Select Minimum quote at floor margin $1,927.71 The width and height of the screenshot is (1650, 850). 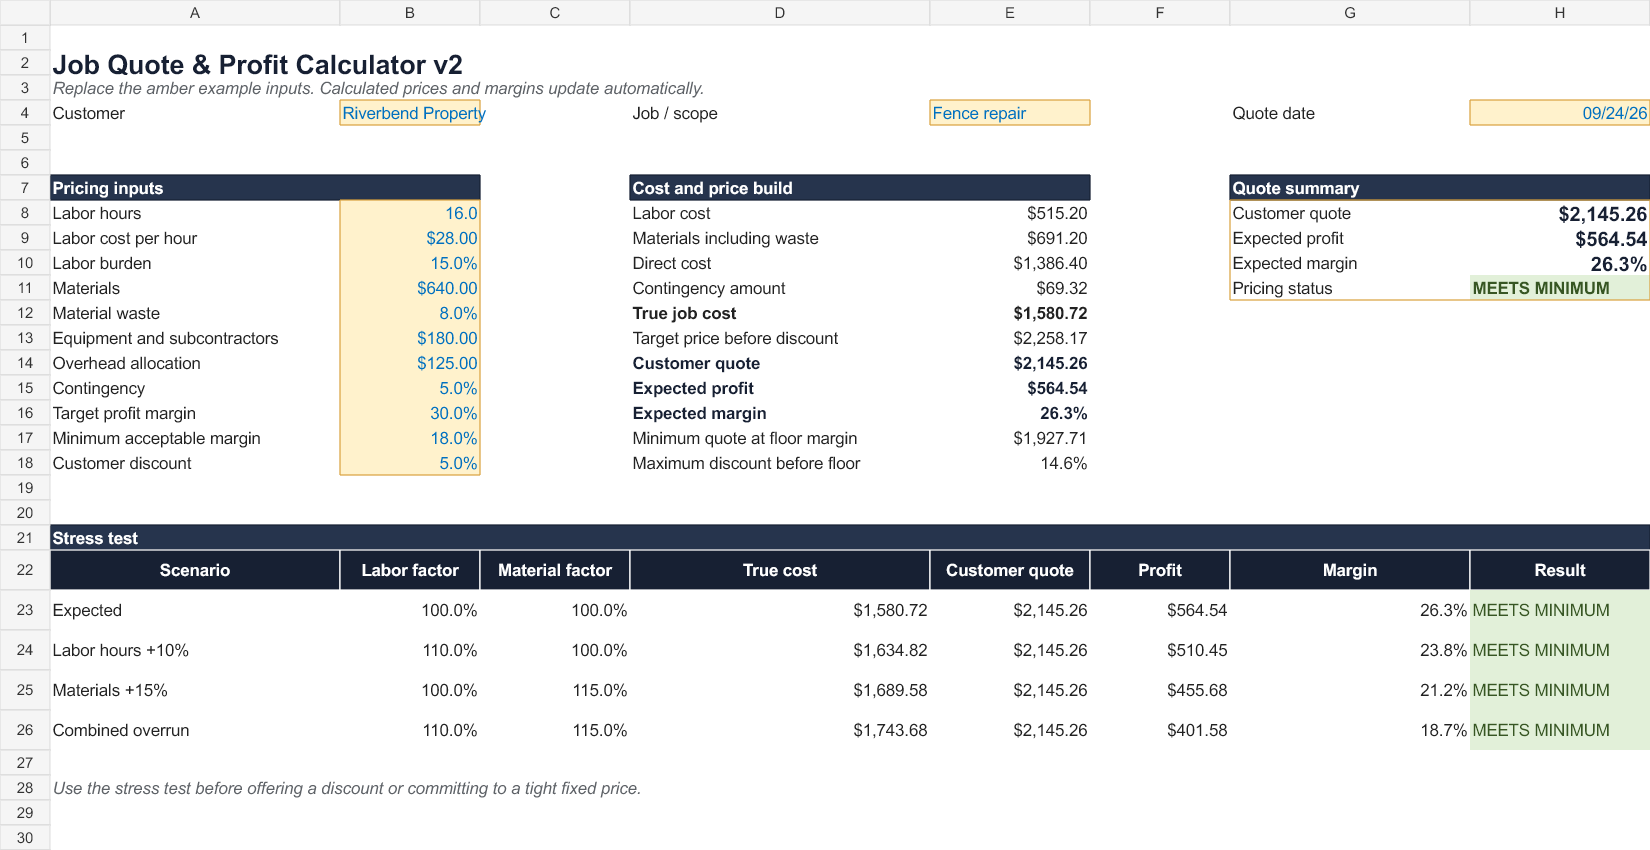[x=1010, y=438]
